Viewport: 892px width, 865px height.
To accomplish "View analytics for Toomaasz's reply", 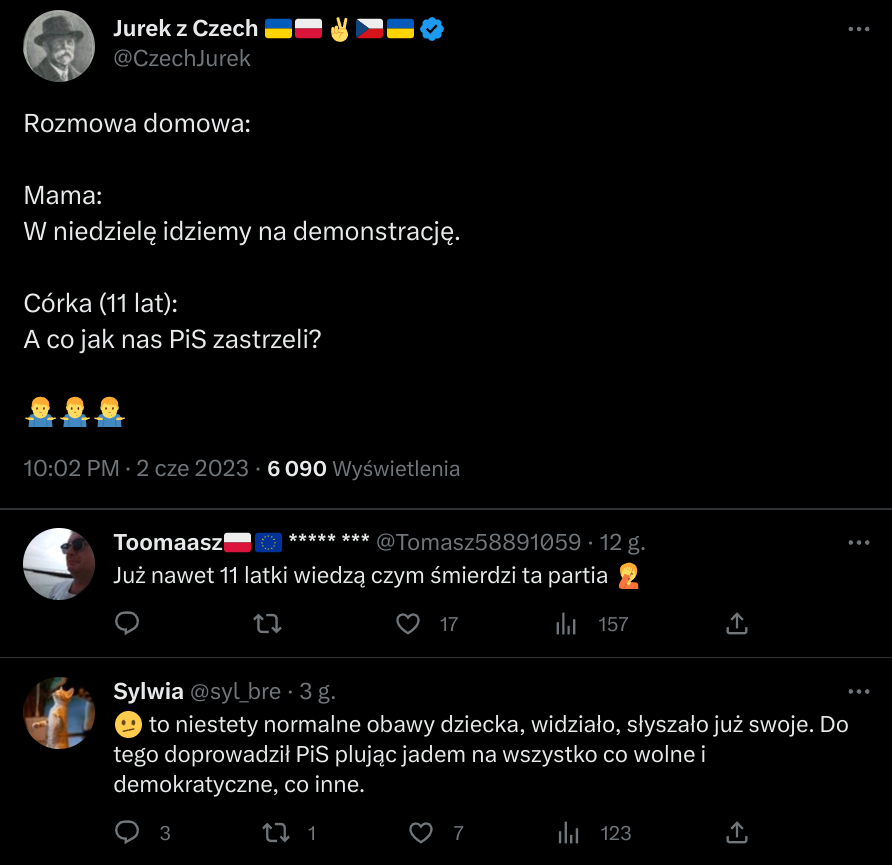I will pos(566,624).
